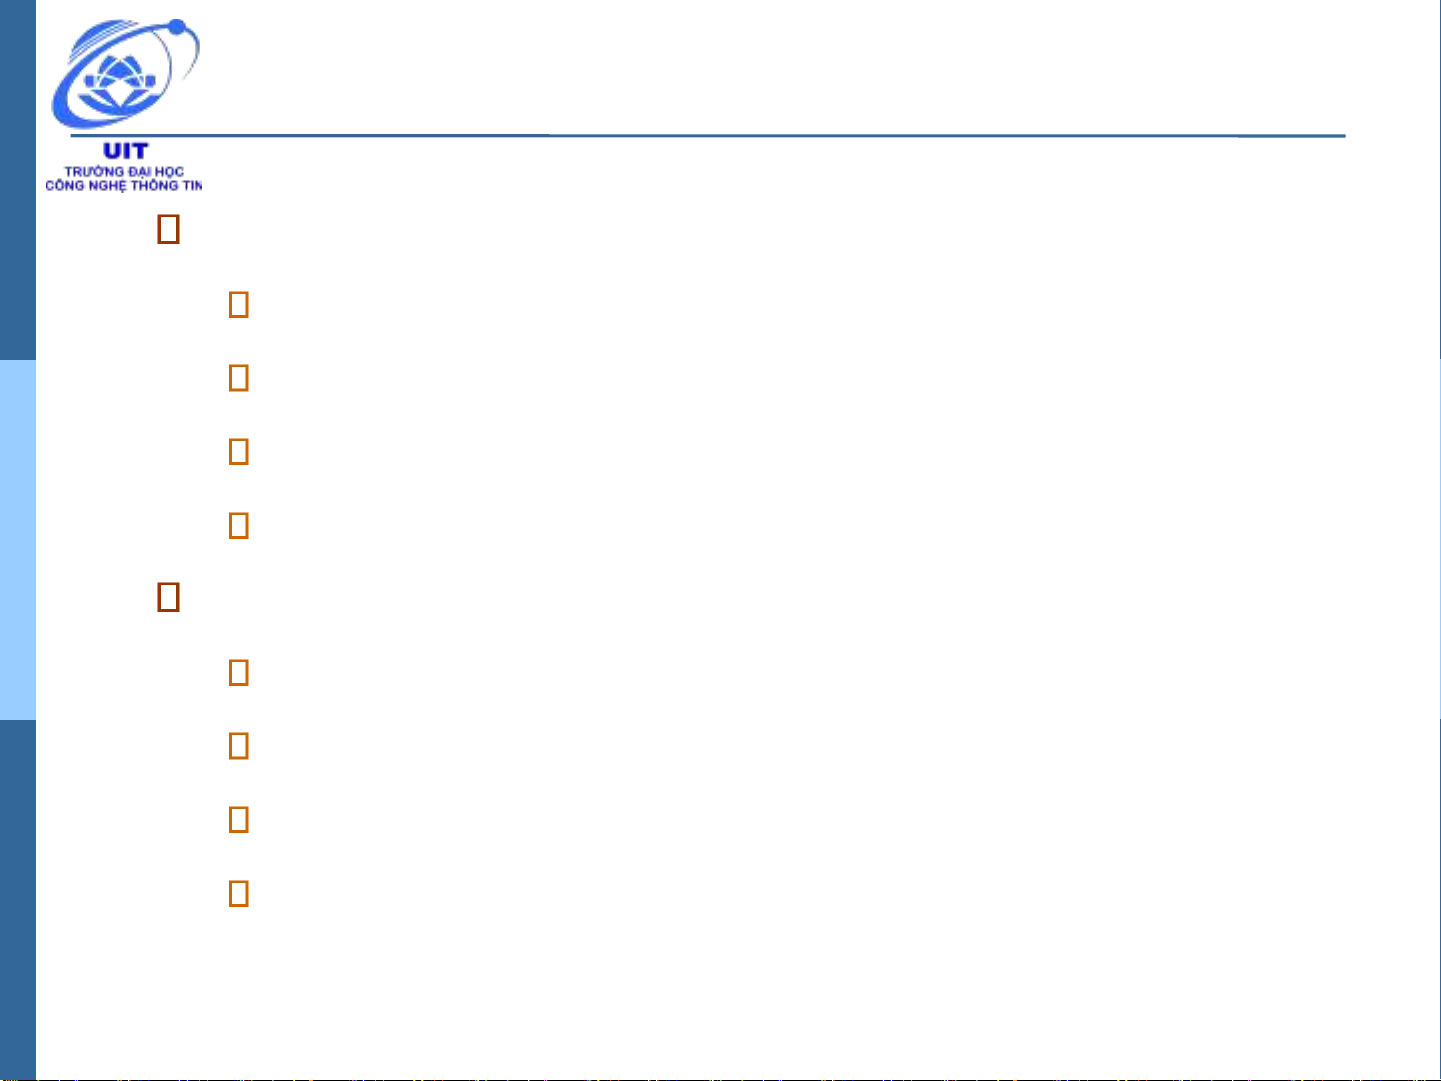
Task: Select the "CÔNG NGHỆ THÔNG TIN" caption text
Action: (x=123, y=185)
